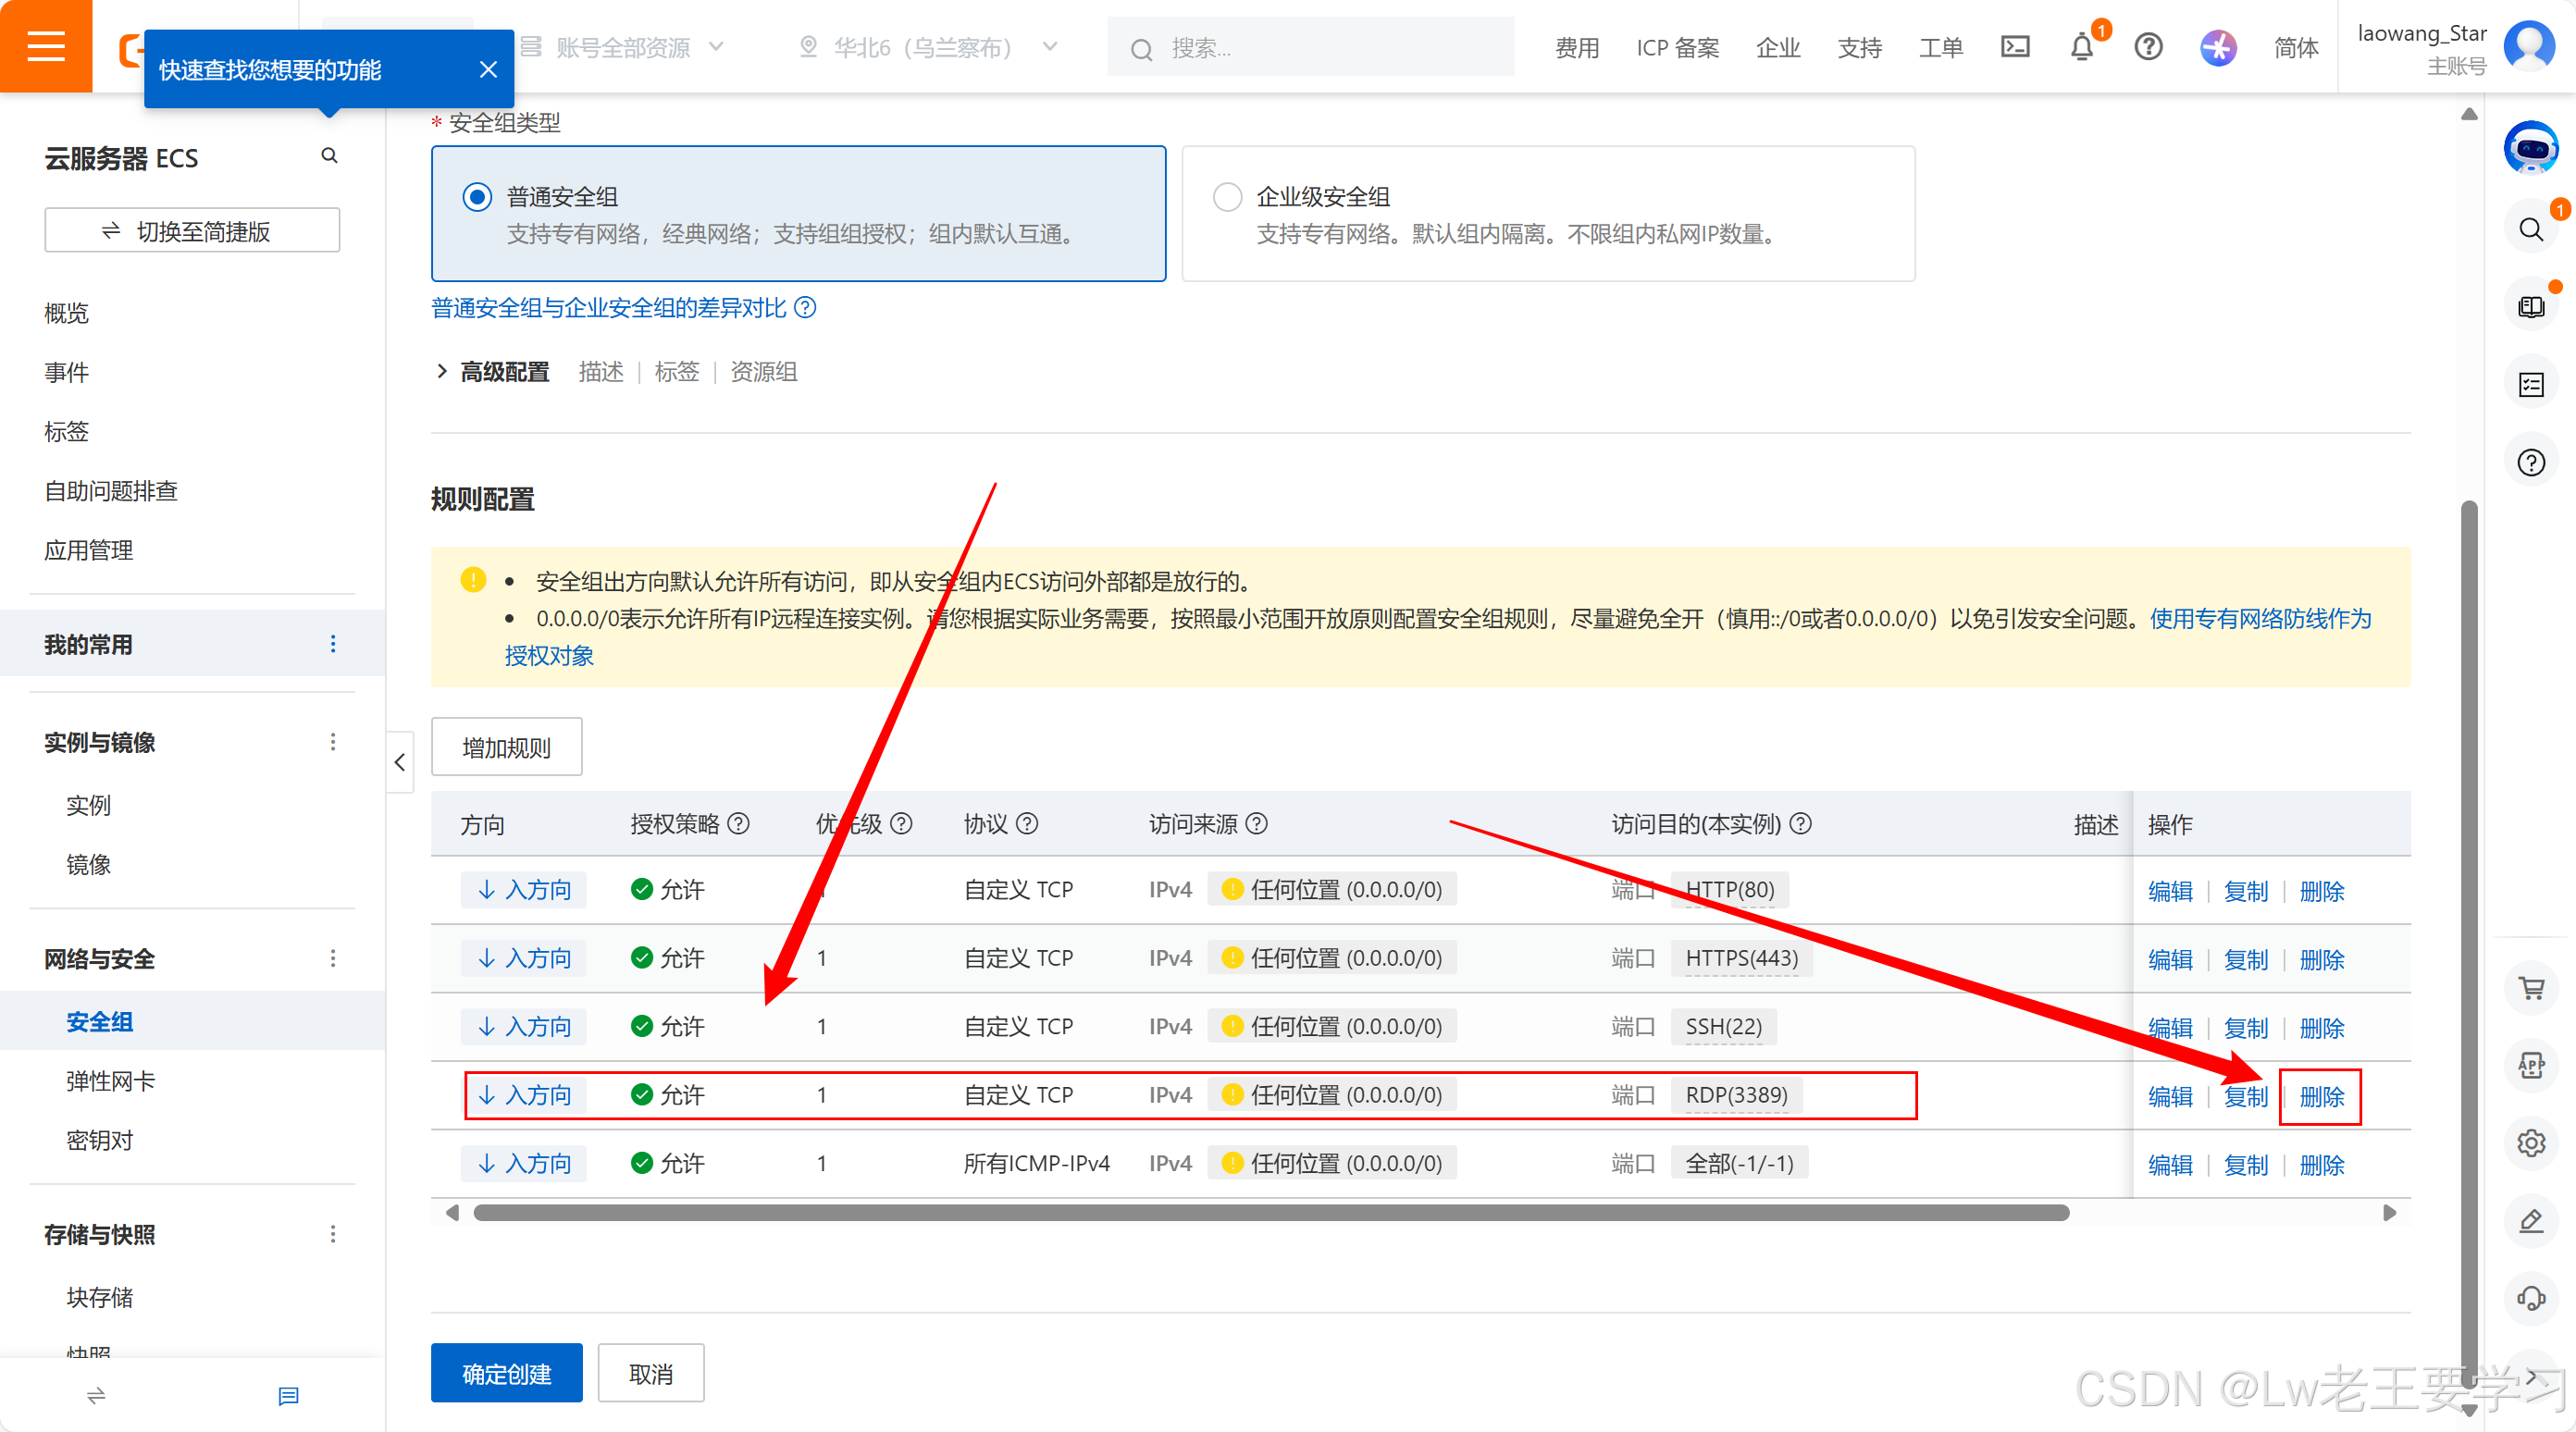This screenshot has height=1432, width=2576.
Task: Open 实例与镜像 more options dots
Action: [x=333, y=742]
